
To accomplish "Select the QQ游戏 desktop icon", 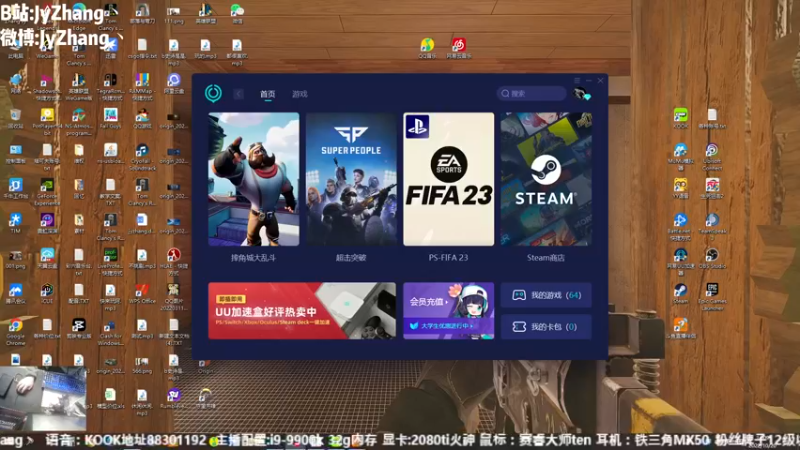I will click(142, 118).
